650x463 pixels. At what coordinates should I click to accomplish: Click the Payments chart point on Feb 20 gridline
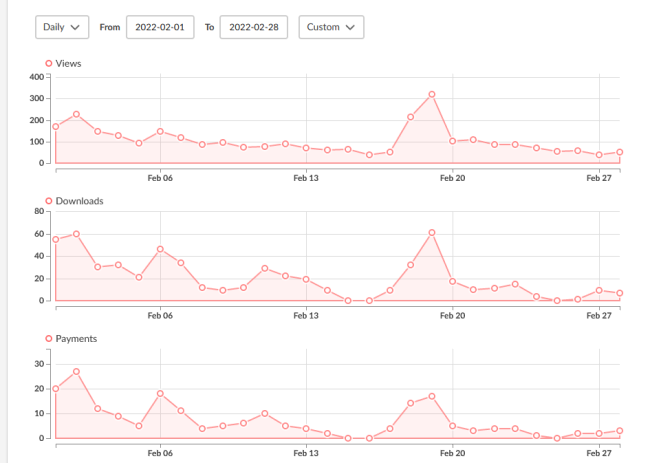453,426
